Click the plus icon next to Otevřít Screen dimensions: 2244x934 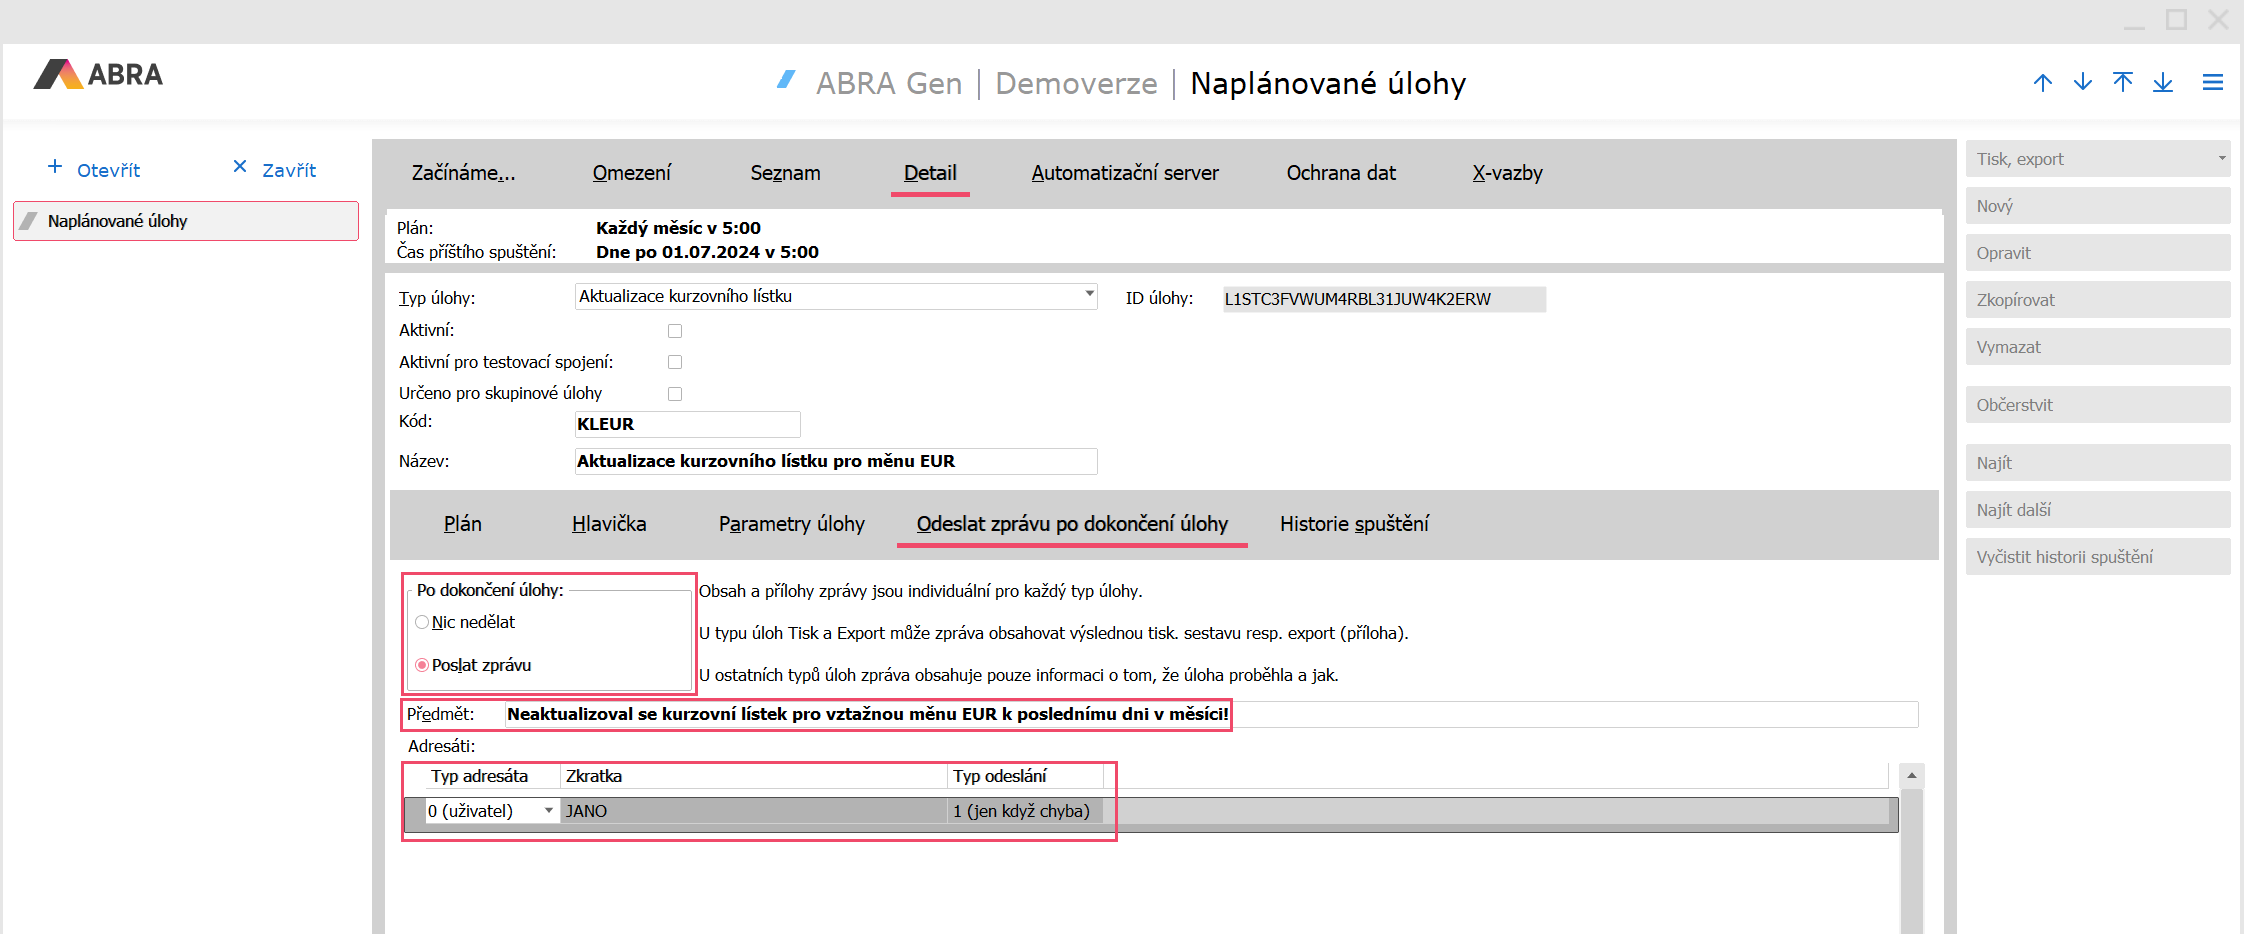click(55, 167)
